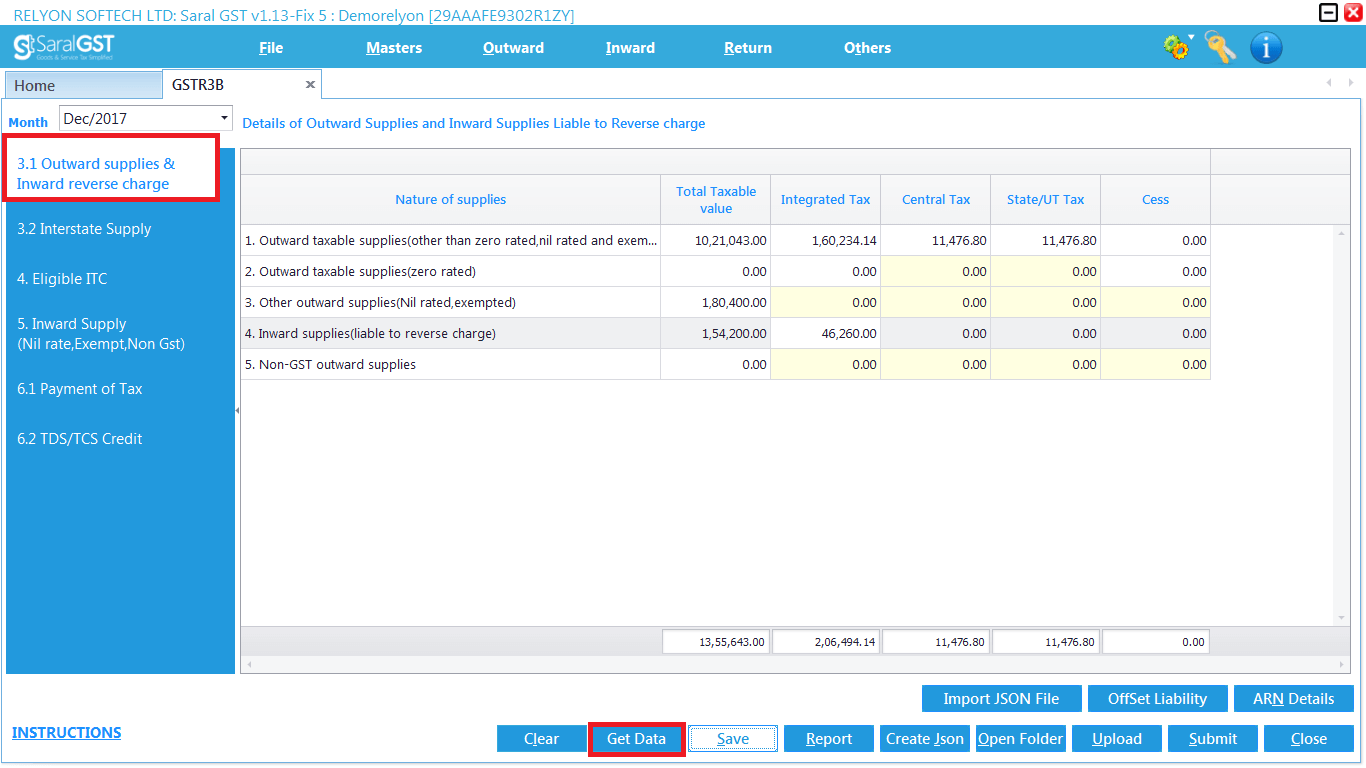The width and height of the screenshot is (1366, 768).
Task: Click the Save button
Action: 733,739
